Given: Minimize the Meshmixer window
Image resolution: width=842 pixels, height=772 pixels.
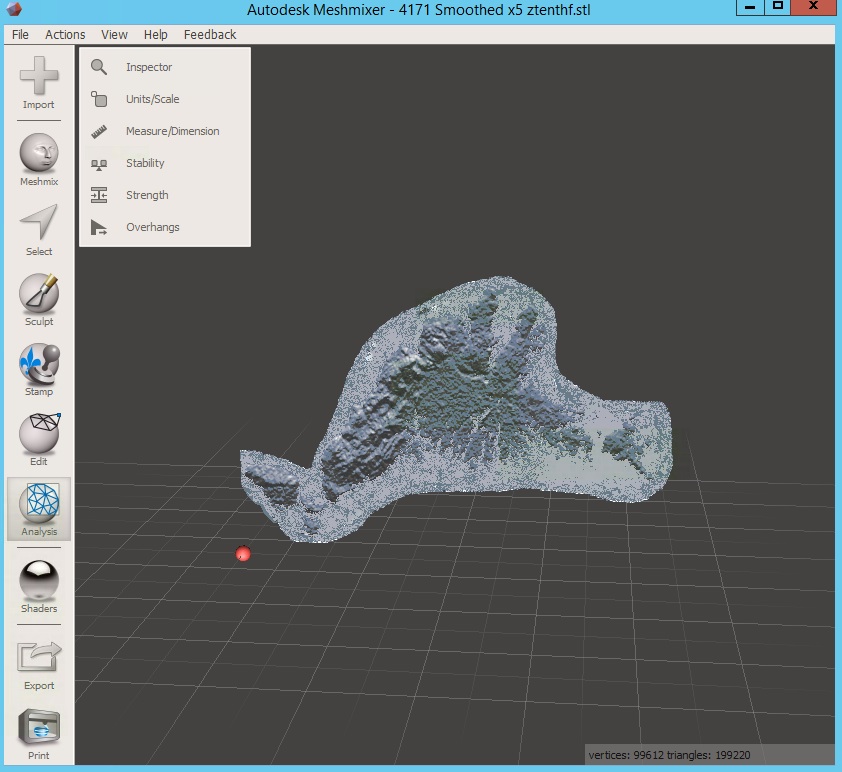Looking at the screenshot, I should coord(750,7).
